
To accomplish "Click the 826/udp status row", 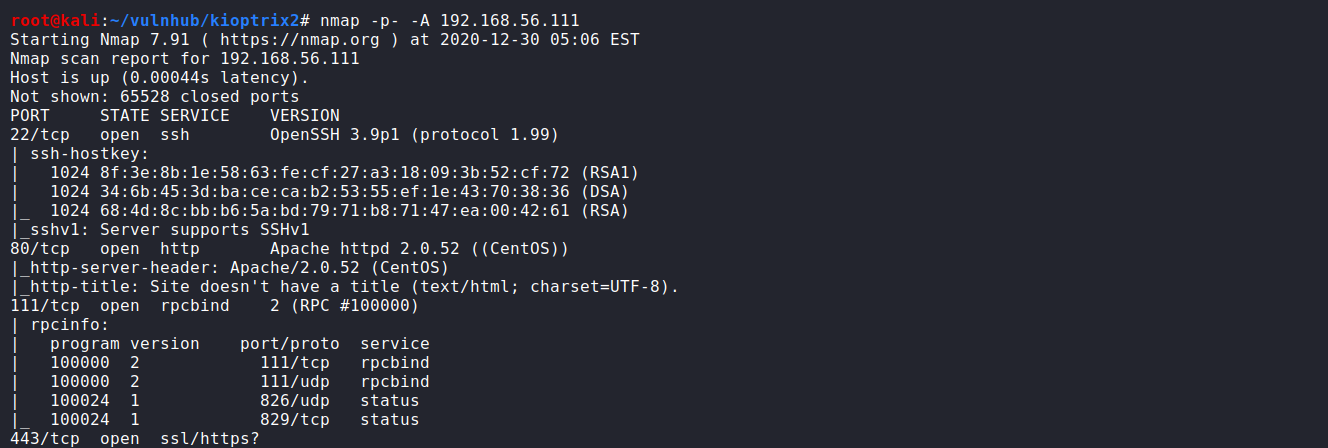I will (240, 401).
